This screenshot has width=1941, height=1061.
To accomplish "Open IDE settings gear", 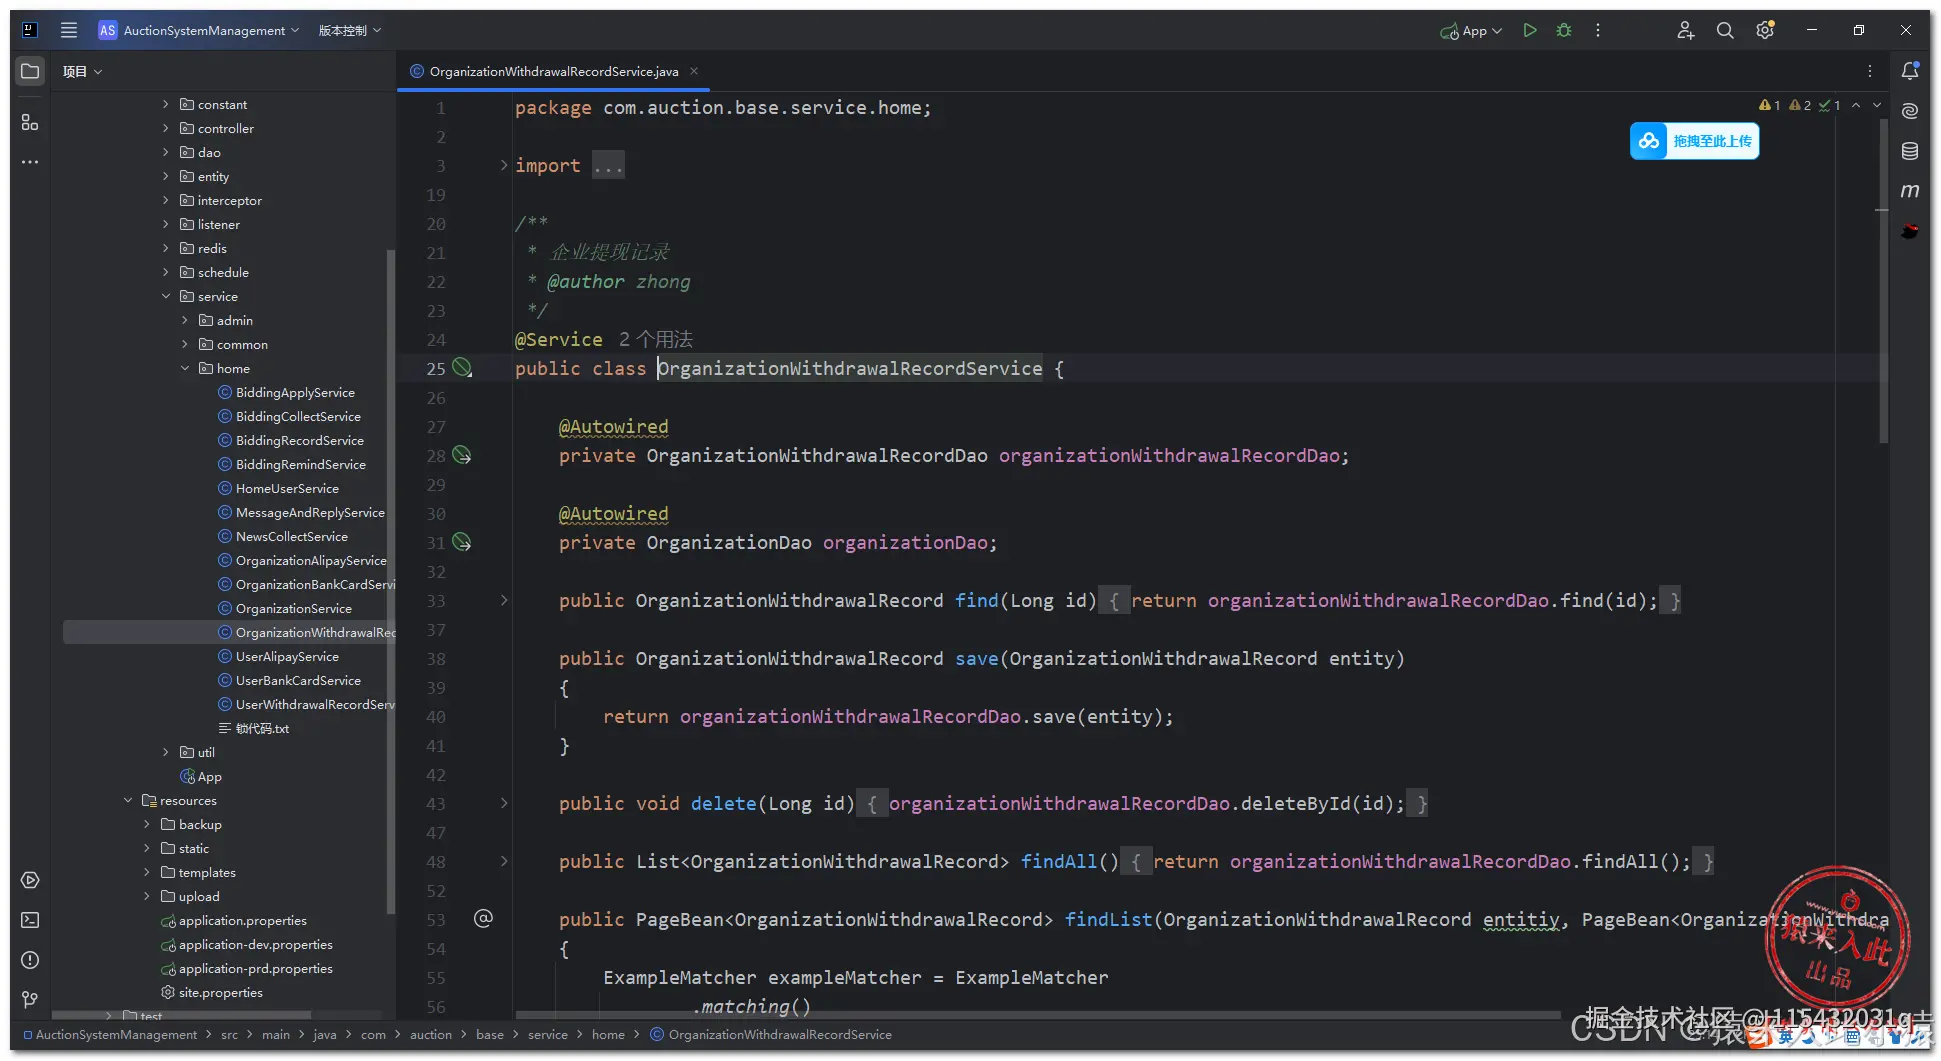I will (x=1765, y=30).
